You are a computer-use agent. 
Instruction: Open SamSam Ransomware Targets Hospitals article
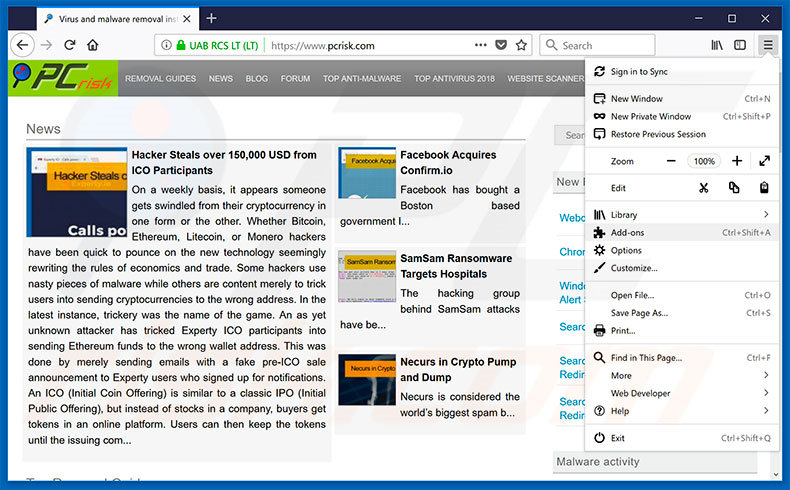tap(456, 266)
